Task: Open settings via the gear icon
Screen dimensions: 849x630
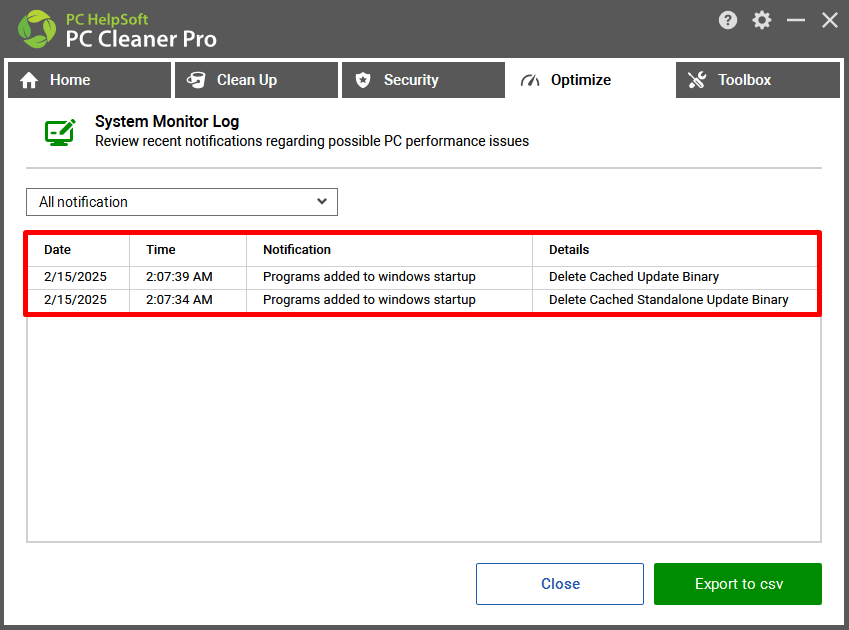Action: [762, 21]
